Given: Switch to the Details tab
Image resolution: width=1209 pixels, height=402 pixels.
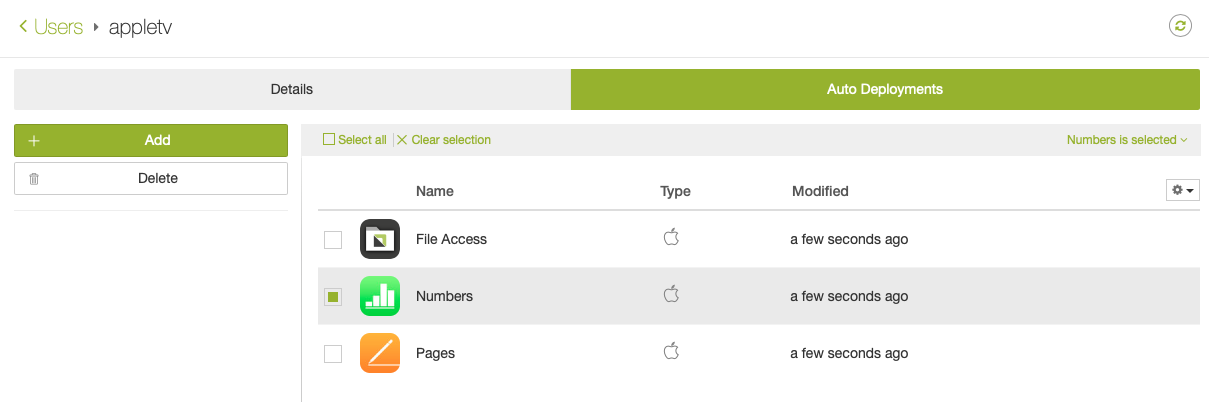Looking at the screenshot, I should 292,89.
